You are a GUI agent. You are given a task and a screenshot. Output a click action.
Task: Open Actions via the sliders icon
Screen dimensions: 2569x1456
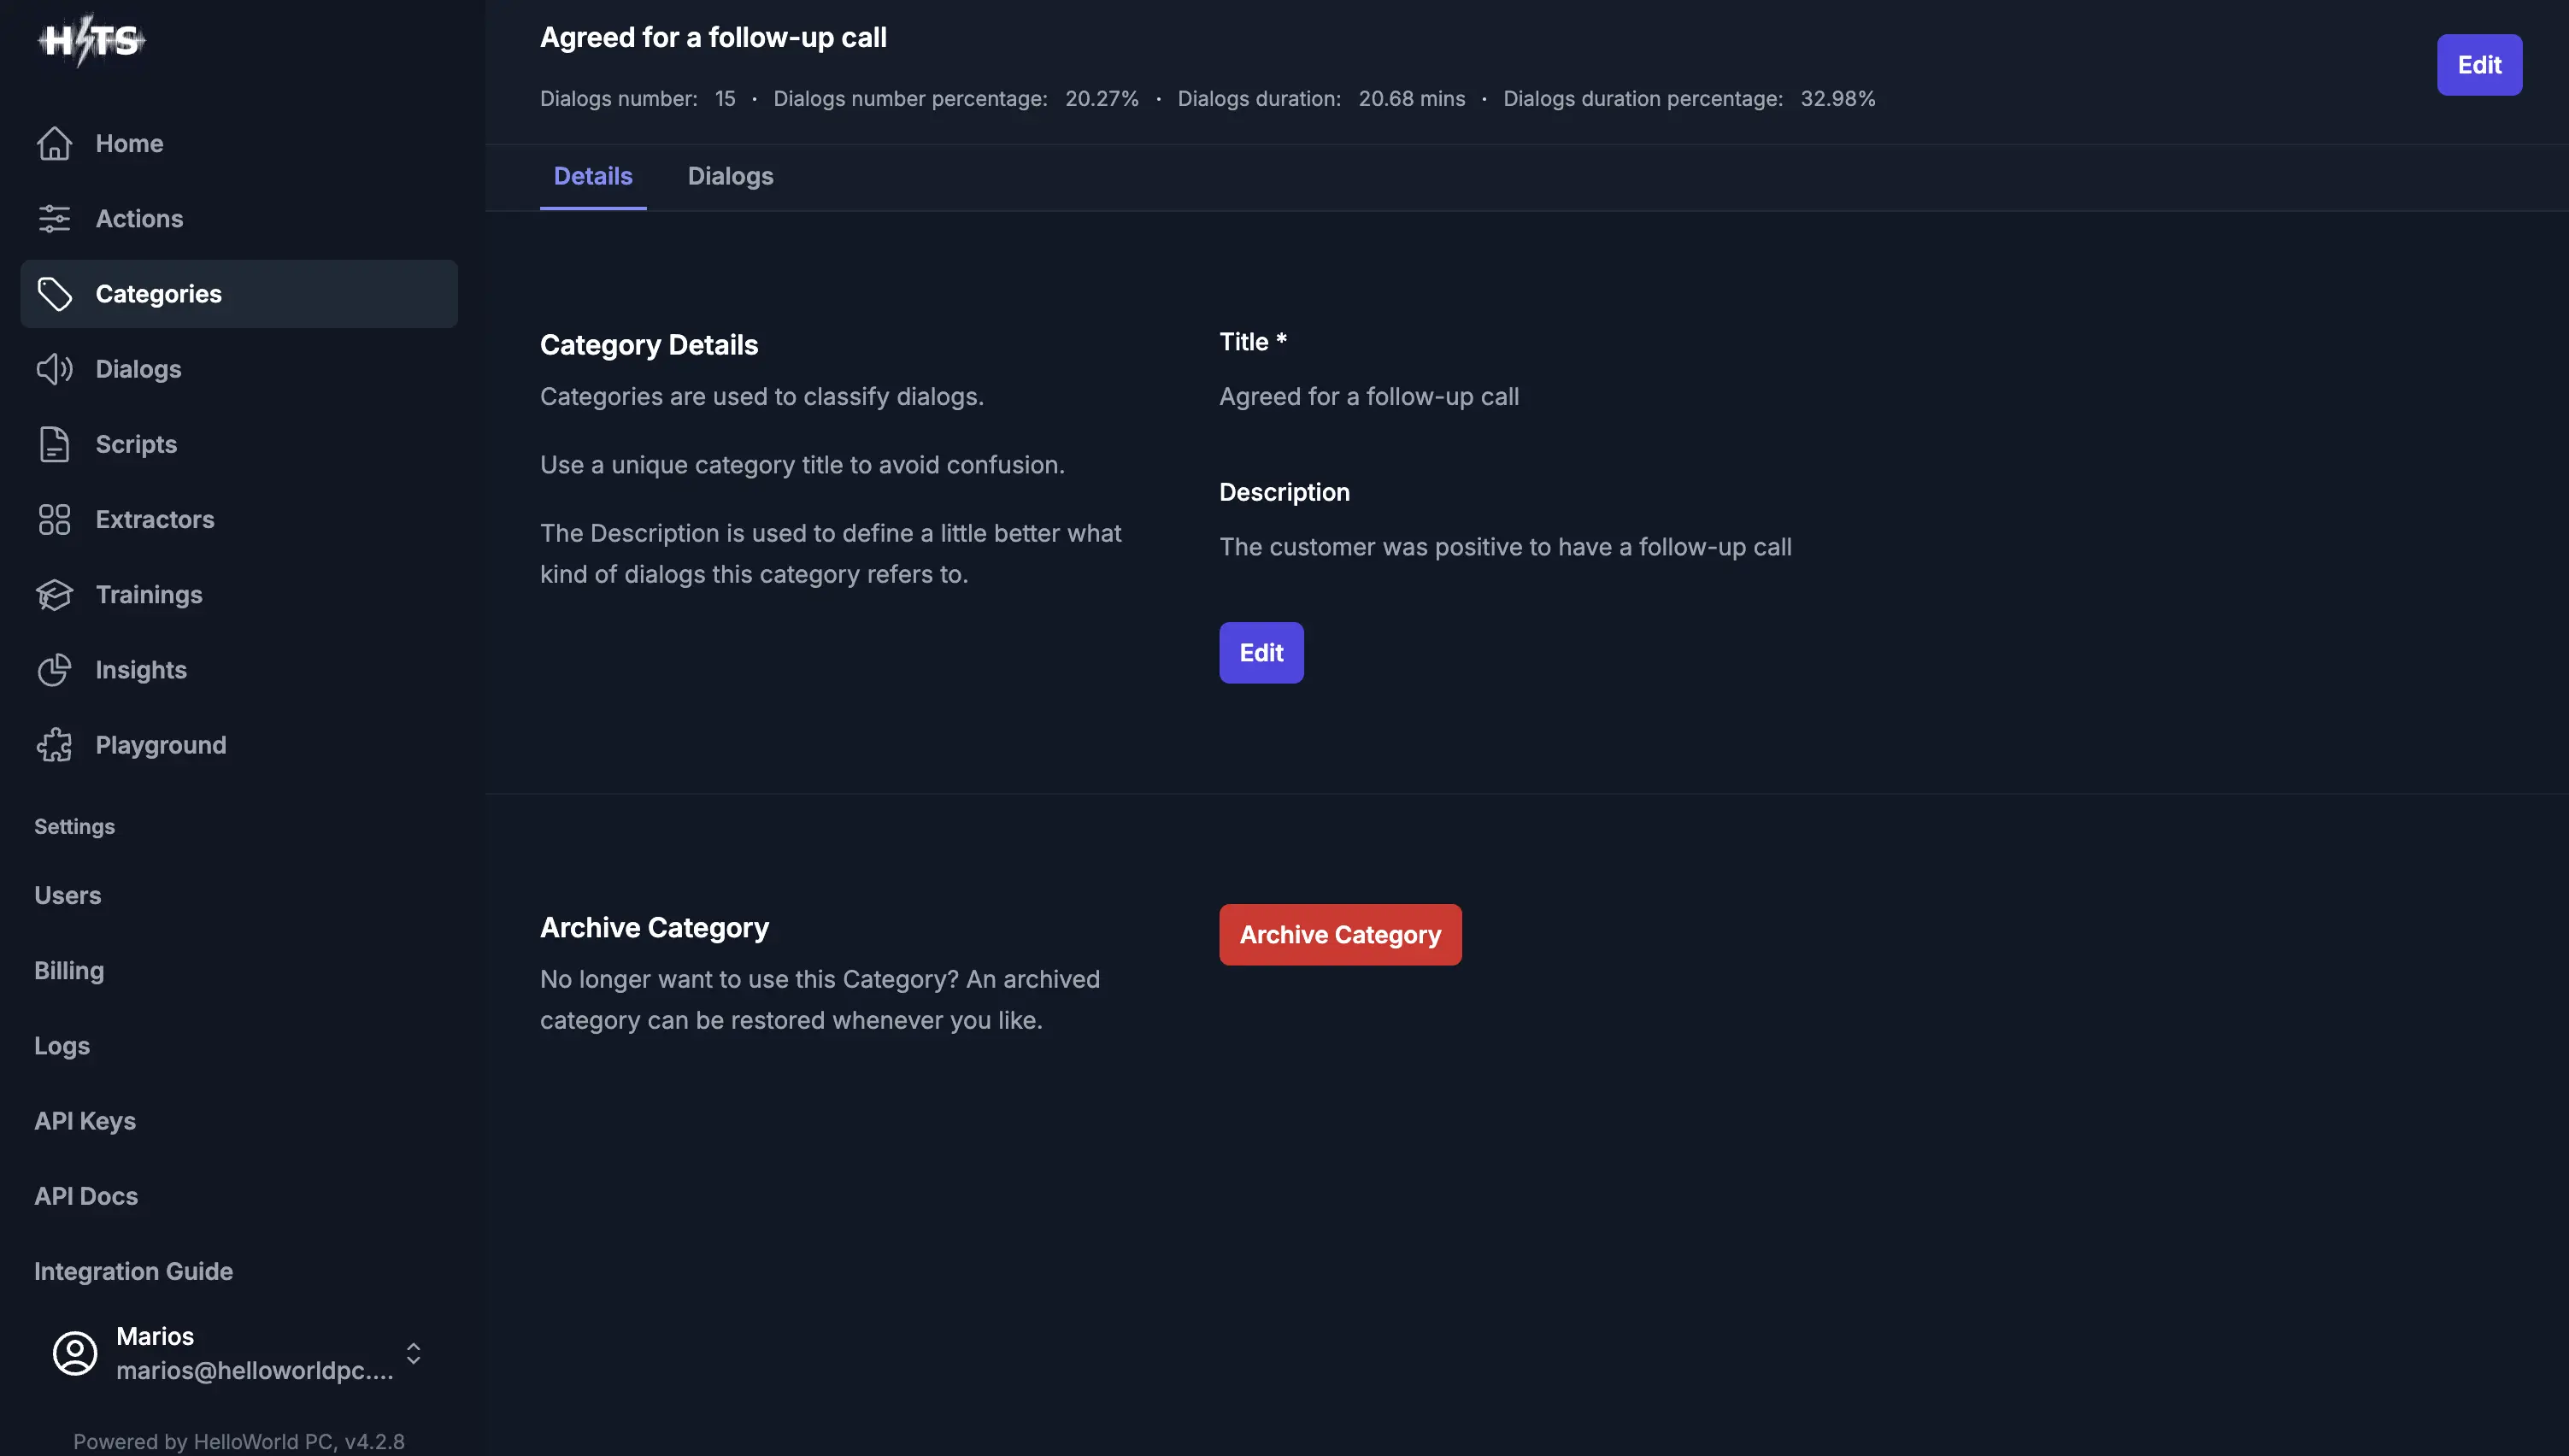pos(54,219)
